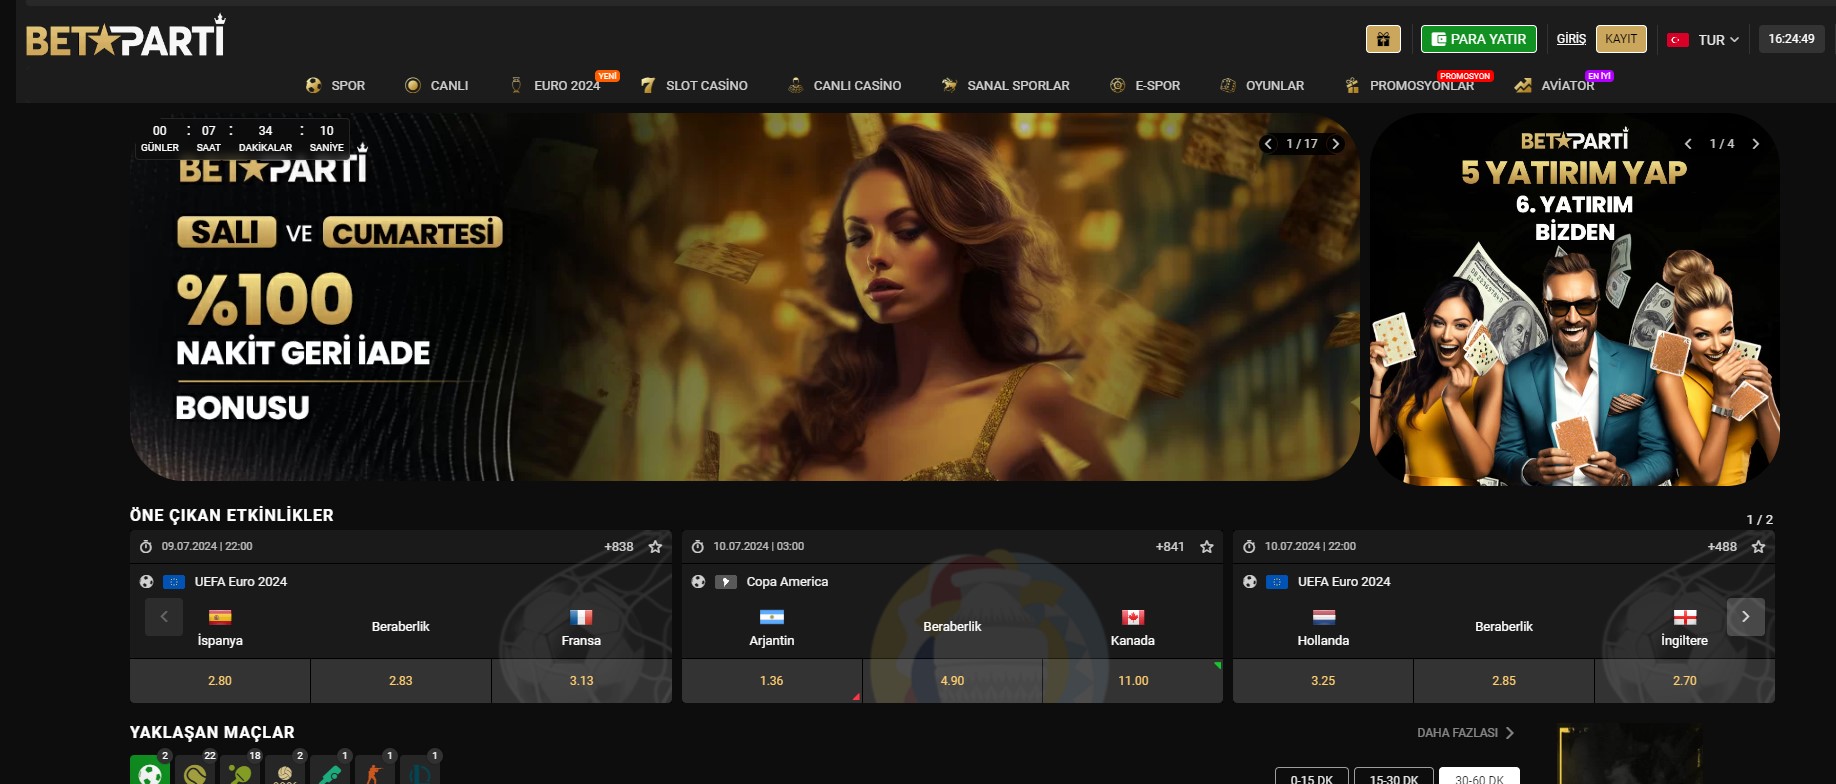Expand +838 markets for İspanya-Fransa
The image size is (1836, 784).
(619, 547)
